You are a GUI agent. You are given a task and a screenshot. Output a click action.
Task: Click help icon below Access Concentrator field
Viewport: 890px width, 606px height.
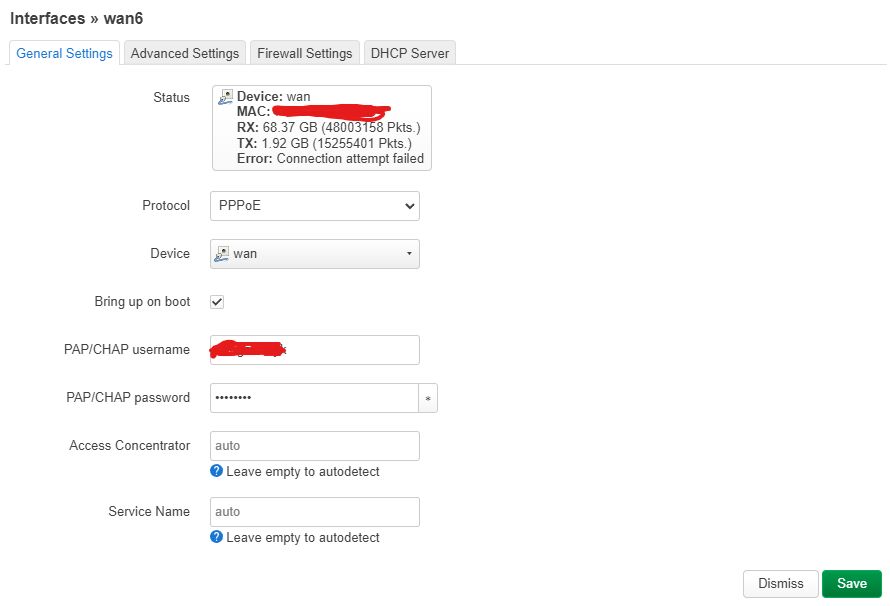(216, 471)
